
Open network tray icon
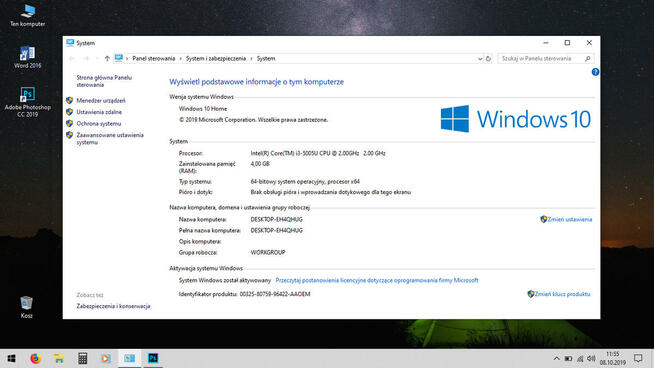(x=580, y=358)
